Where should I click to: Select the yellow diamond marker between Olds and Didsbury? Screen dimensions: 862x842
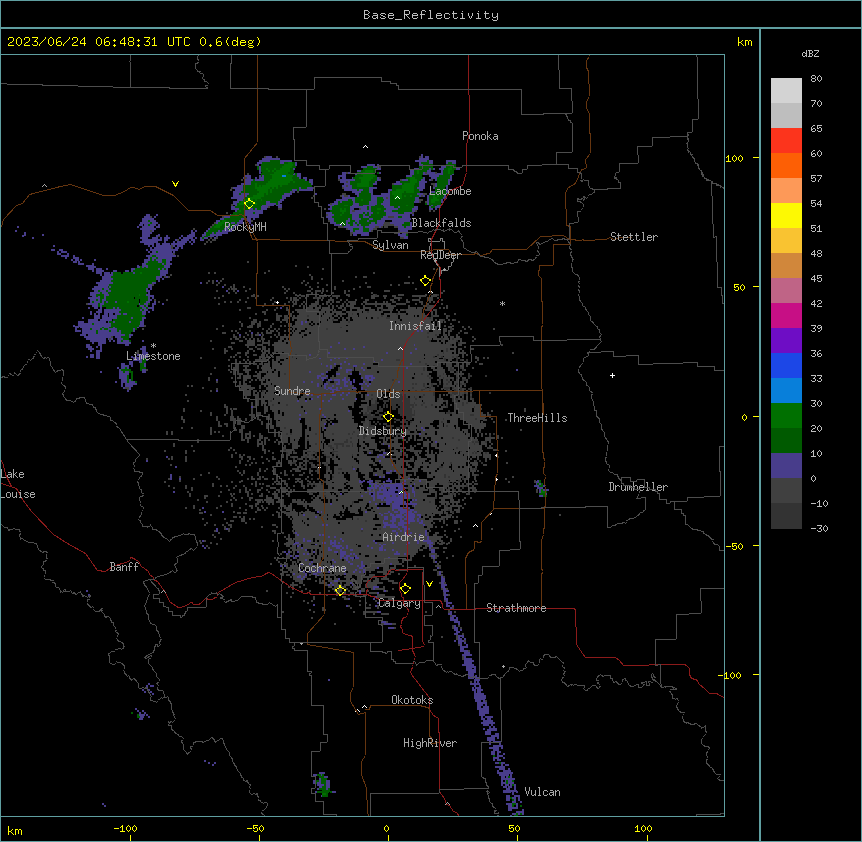click(x=388, y=417)
